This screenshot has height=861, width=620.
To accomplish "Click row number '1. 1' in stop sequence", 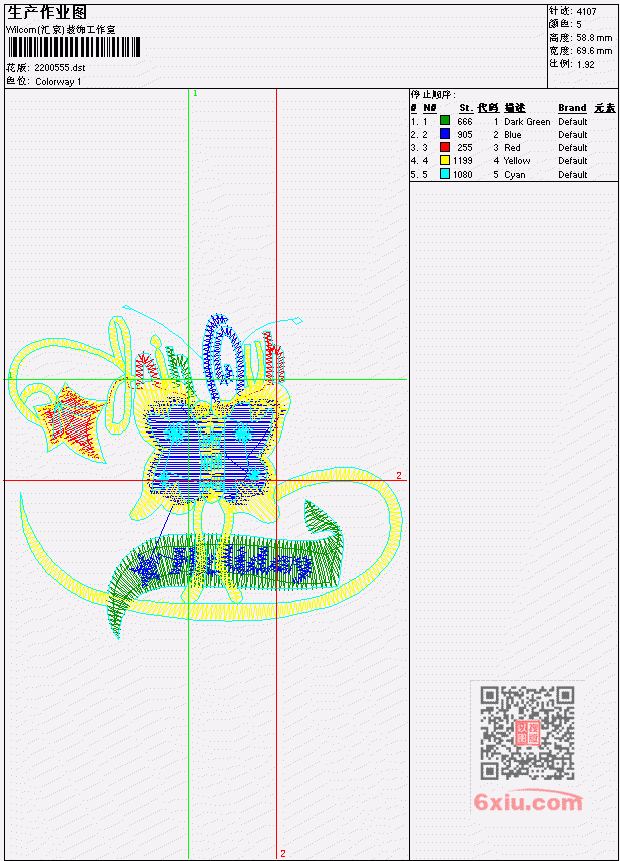I will (419, 121).
